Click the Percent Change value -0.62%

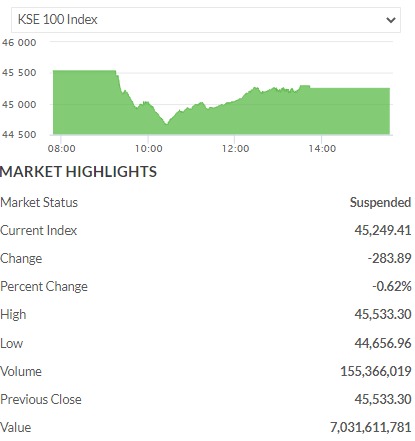coord(392,286)
